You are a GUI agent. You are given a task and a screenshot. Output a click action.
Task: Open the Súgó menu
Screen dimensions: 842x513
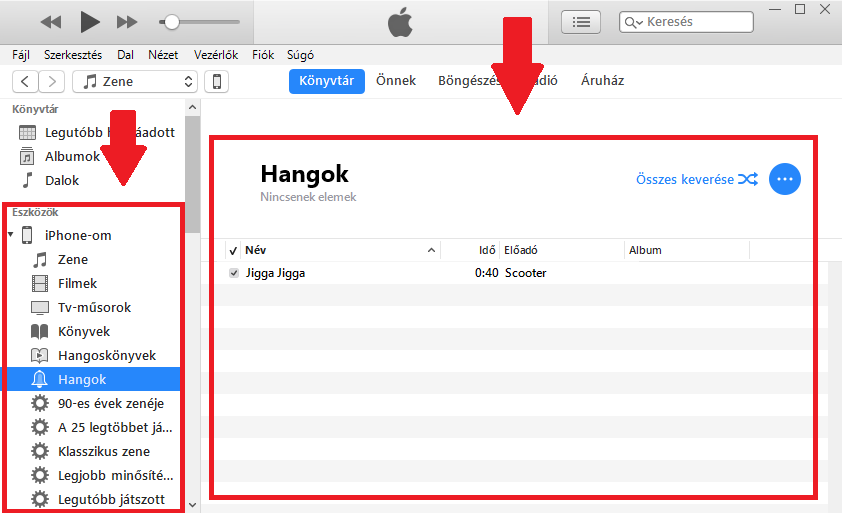300,55
